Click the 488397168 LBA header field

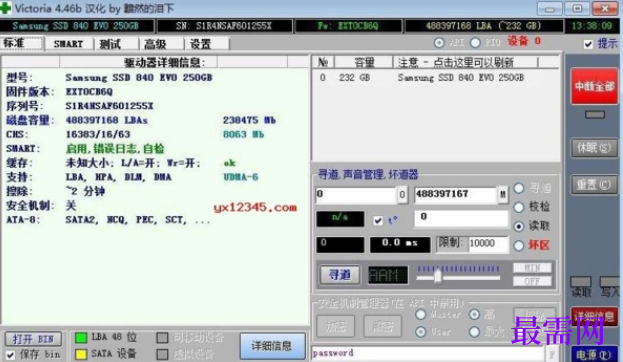click(x=484, y=26)
